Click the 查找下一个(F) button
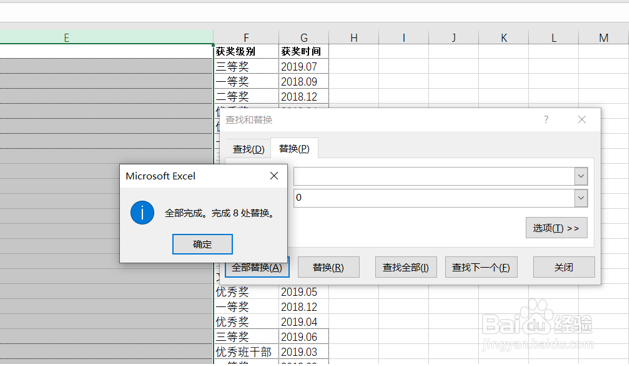 click(x=481, y=267)
